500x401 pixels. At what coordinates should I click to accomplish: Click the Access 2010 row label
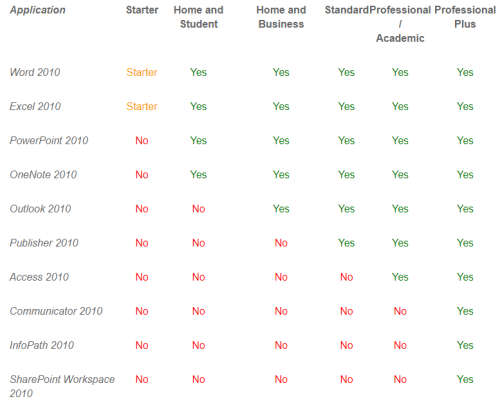39,277
